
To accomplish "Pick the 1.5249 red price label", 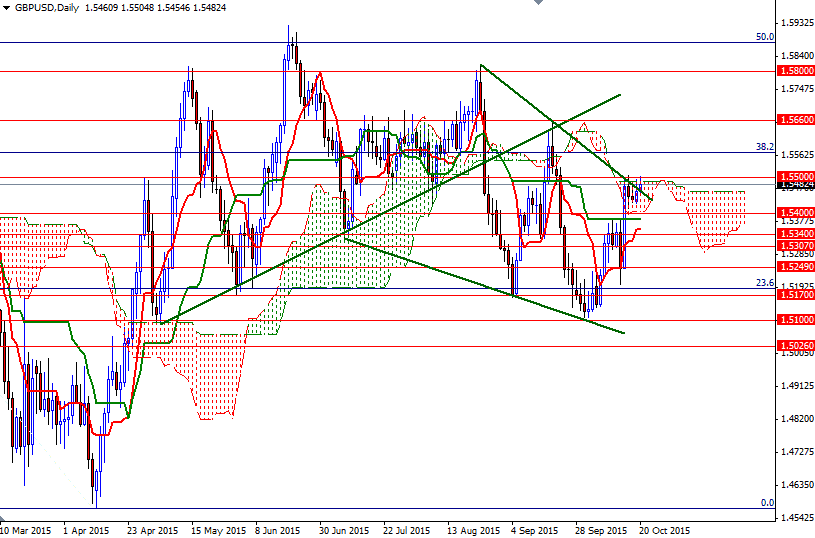I will [795, 268].
